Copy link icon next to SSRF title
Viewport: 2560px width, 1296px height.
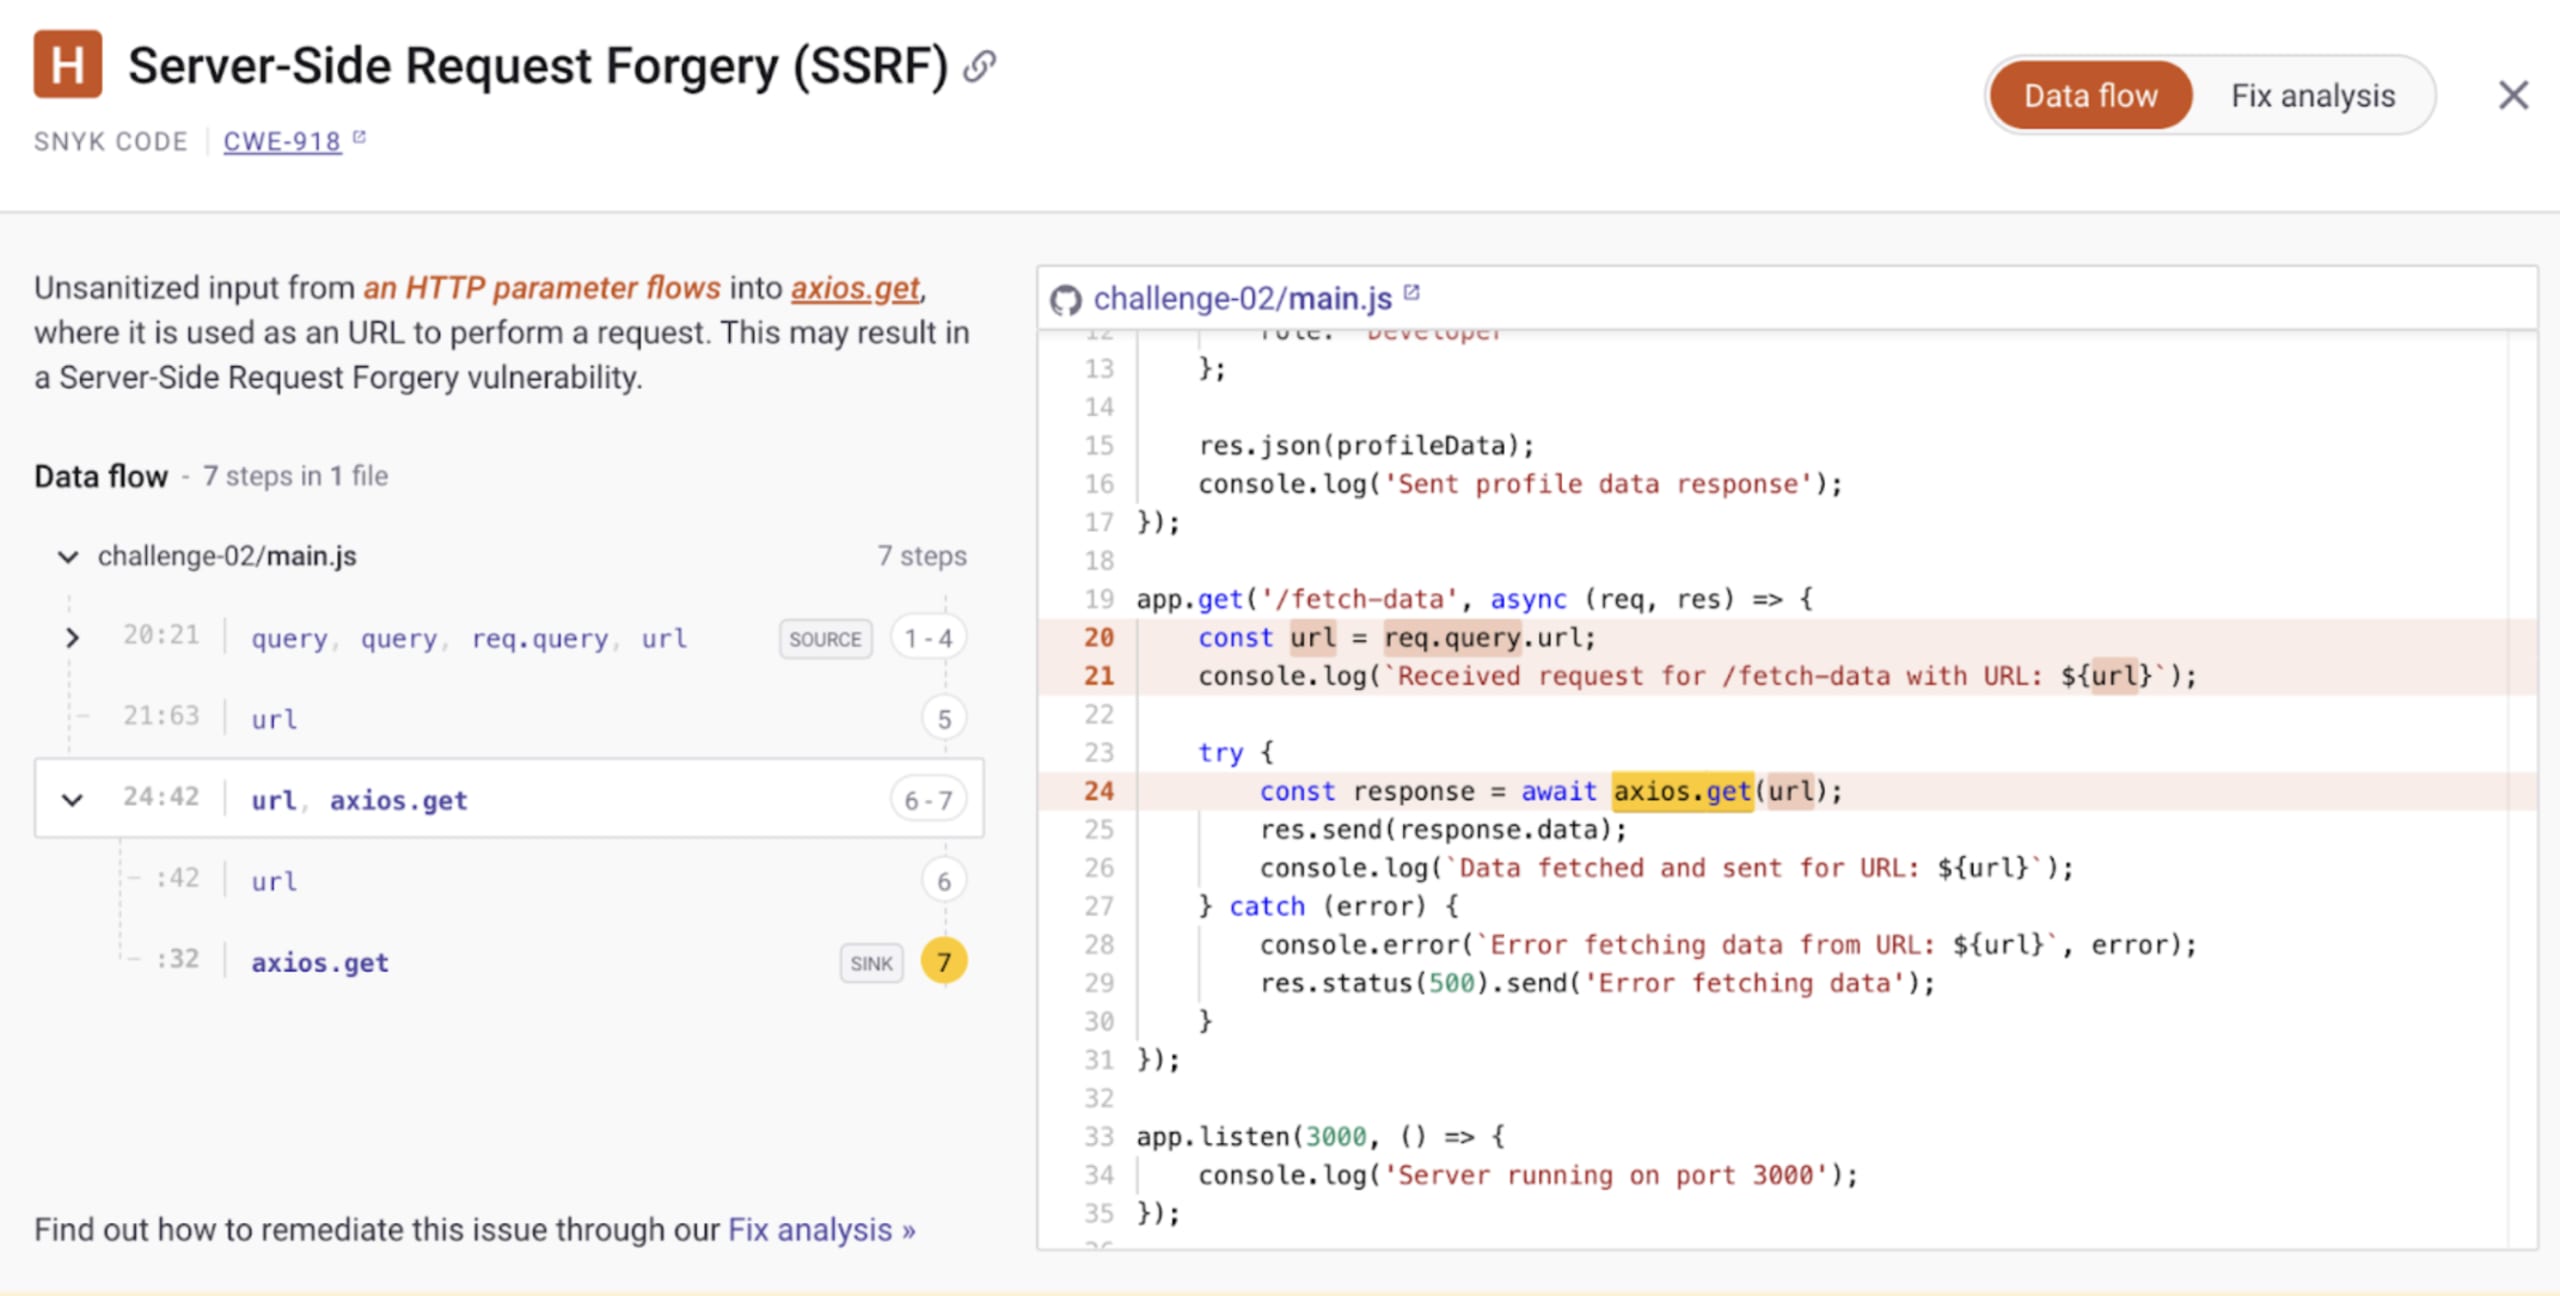tap(979, 66)
